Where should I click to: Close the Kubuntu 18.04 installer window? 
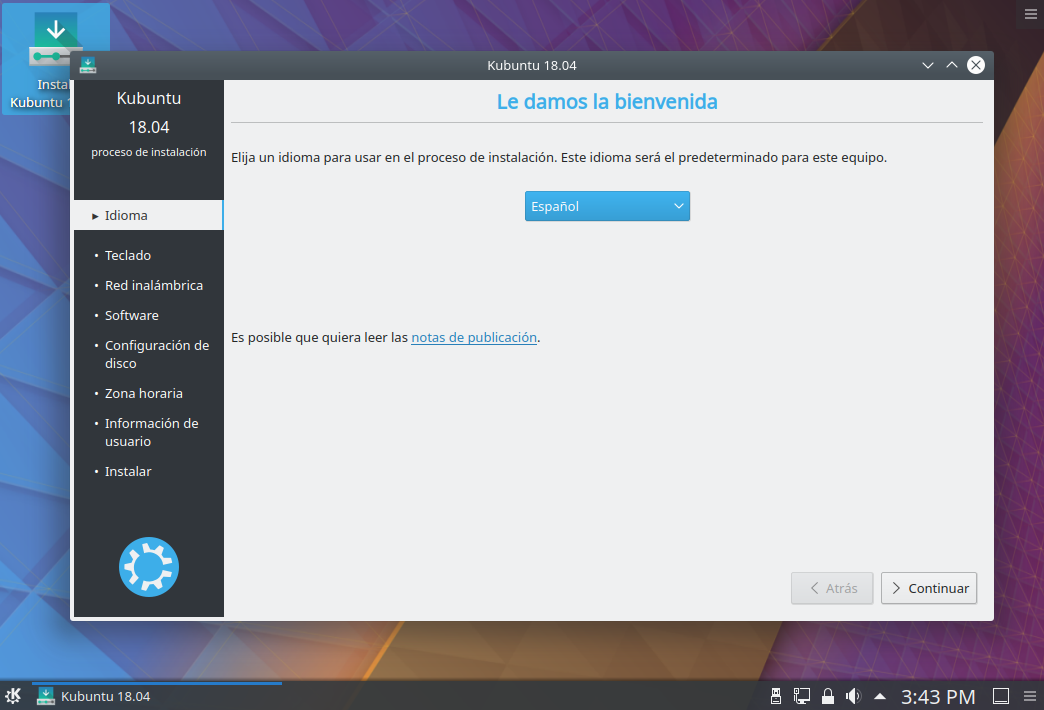(x=976, y=65)
